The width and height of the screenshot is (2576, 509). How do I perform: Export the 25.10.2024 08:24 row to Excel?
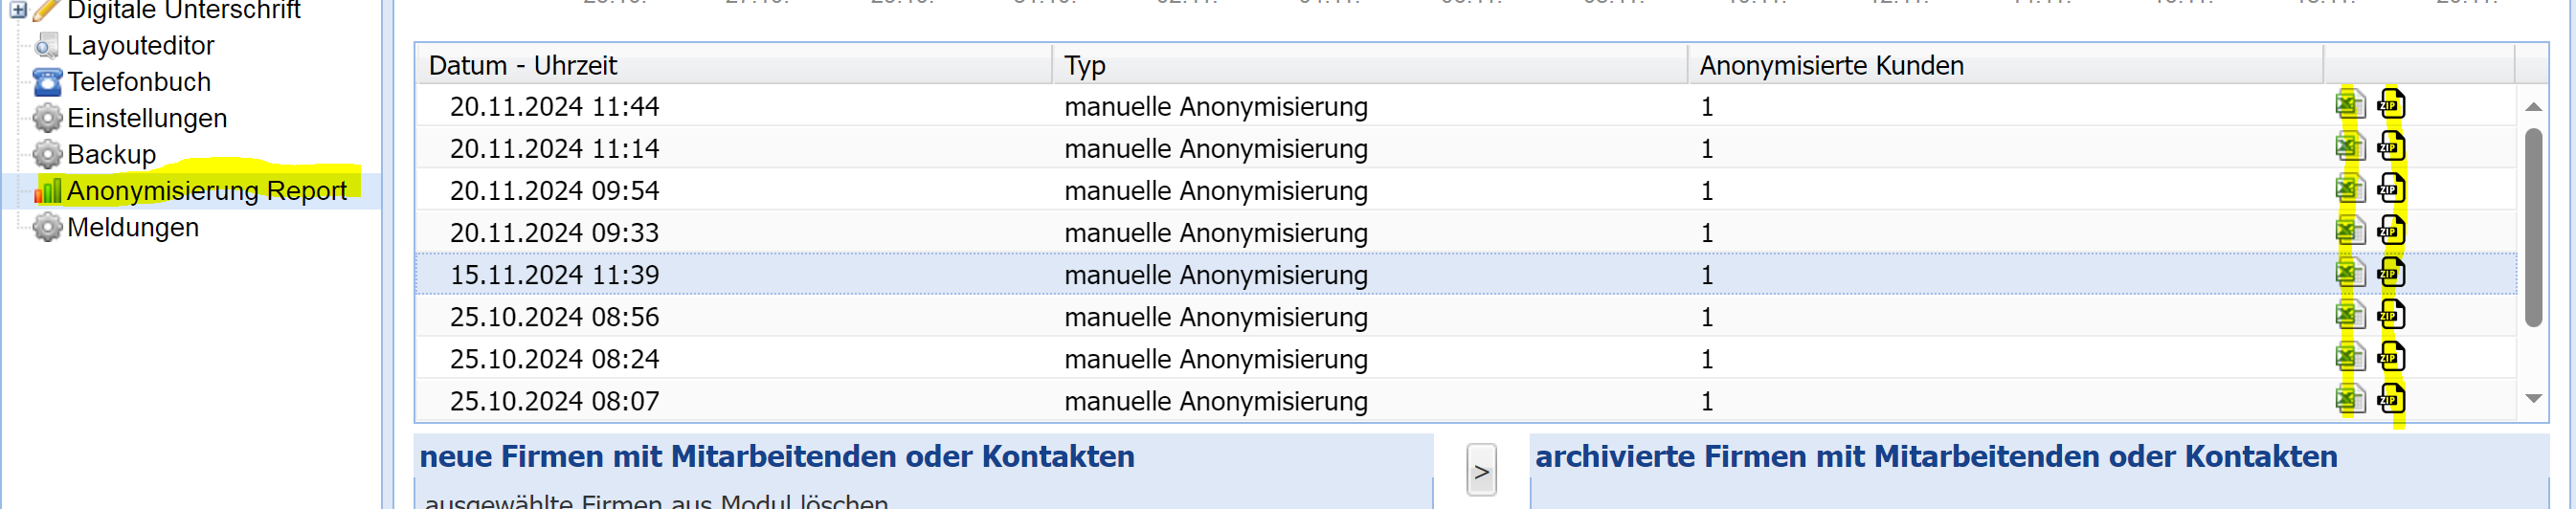(x=2350, y=356)
